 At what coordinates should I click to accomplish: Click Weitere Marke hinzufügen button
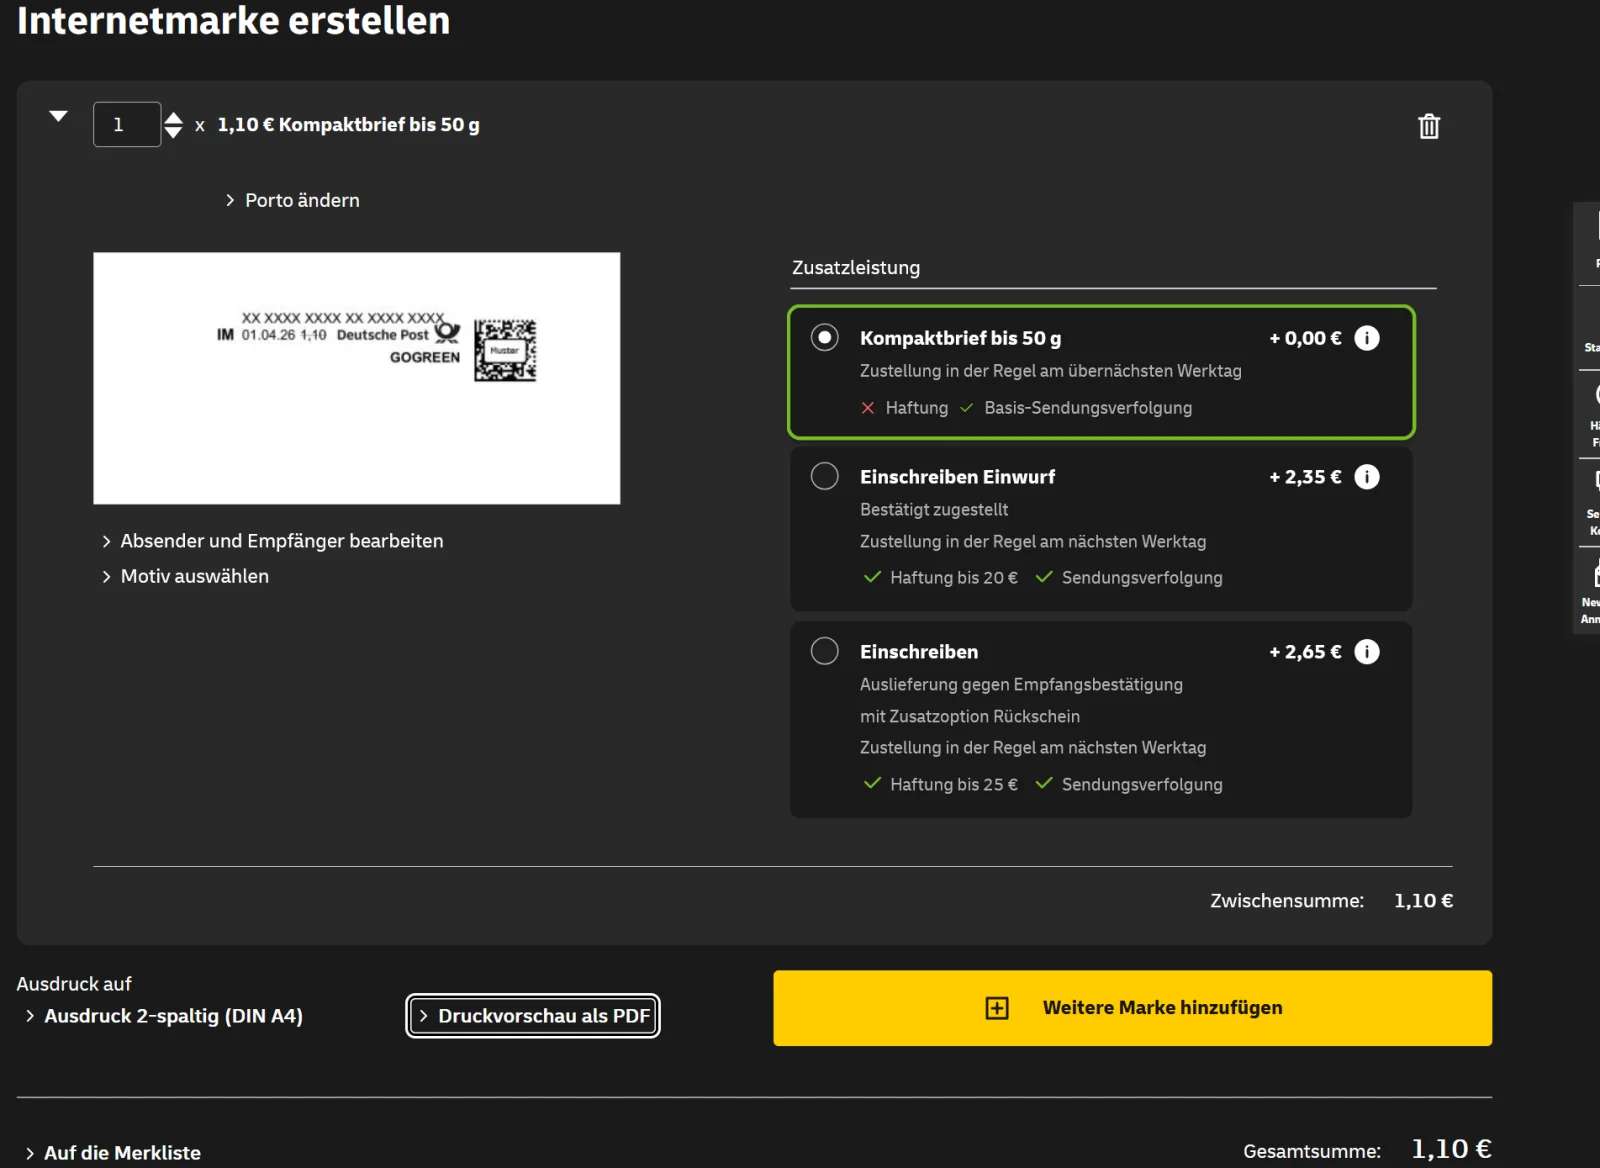coord(1132,1008)
